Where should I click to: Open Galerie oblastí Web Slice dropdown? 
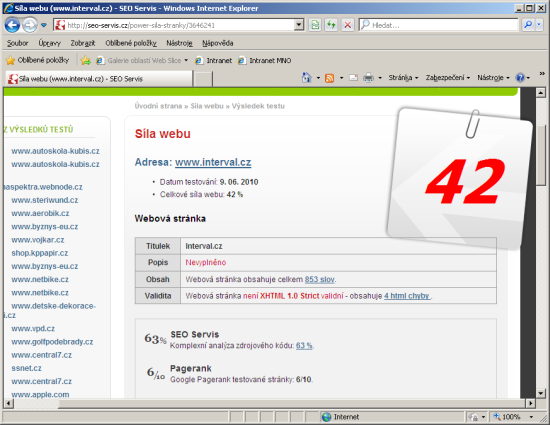click(x=142, y=61)
